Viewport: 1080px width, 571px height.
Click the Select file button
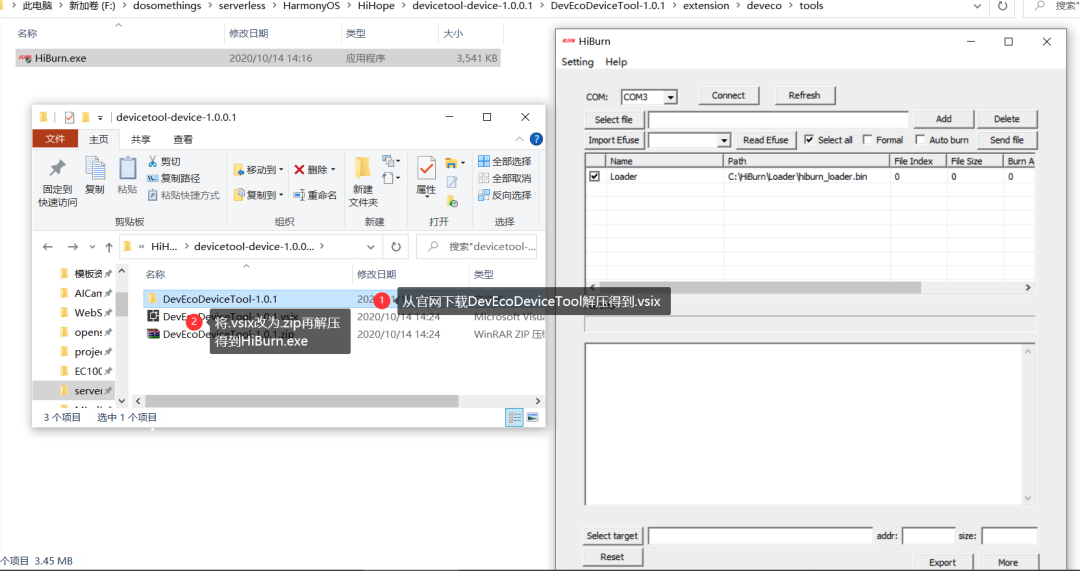(x=613, y=119)
